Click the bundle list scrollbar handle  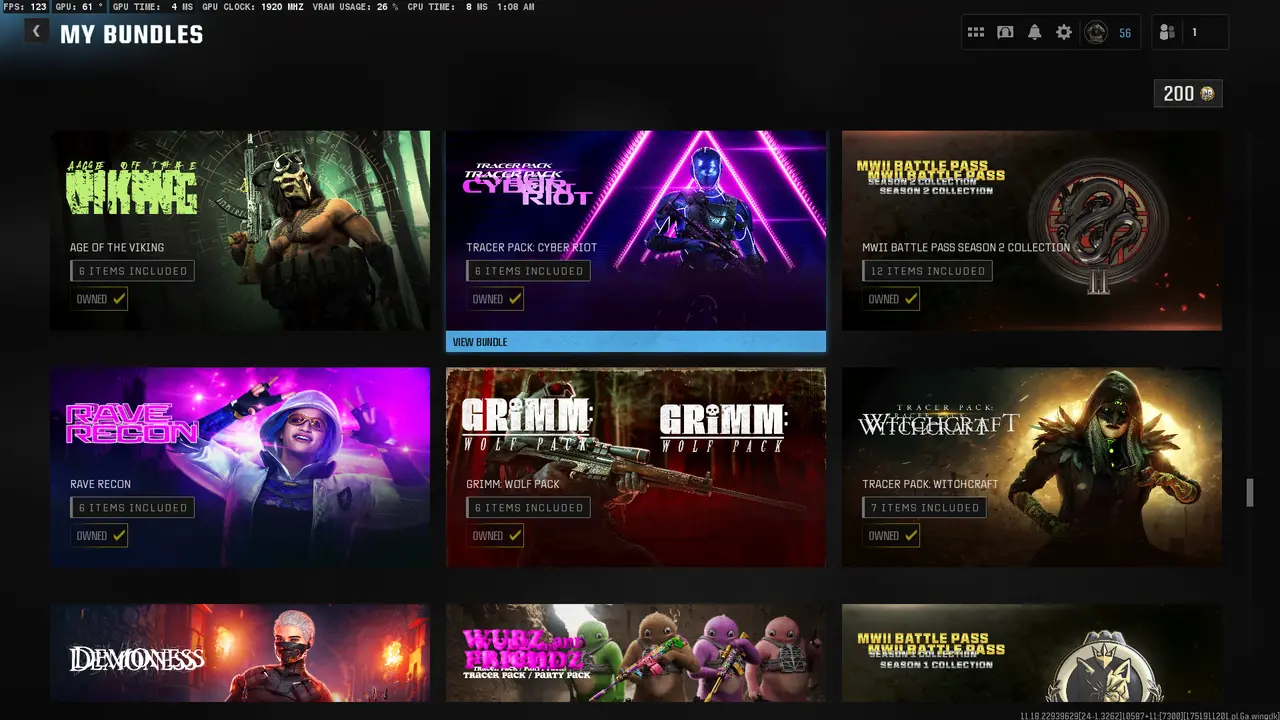pyautogui.click(x=1249, y=493)
